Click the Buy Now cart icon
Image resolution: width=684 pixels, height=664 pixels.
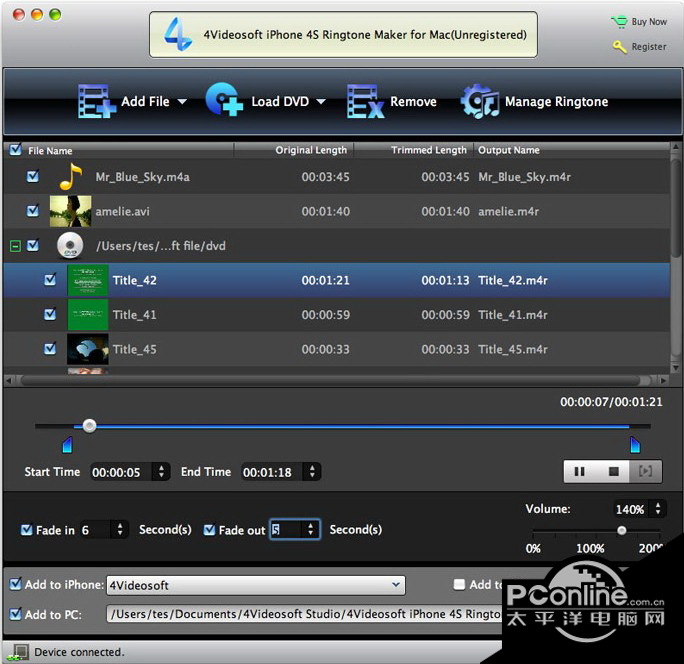point(619,22)
